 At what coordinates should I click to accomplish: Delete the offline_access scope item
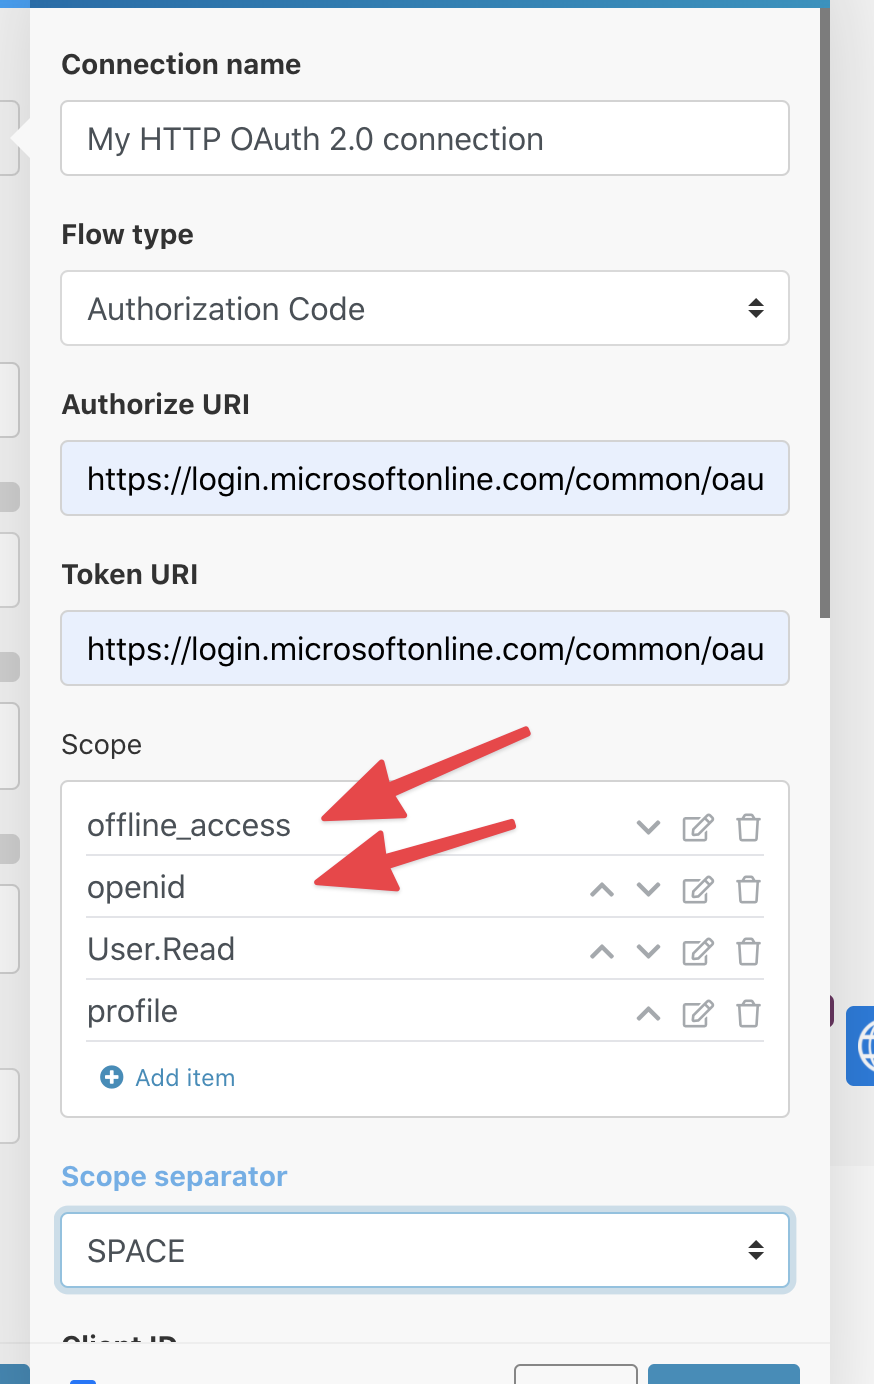(748, 827)
